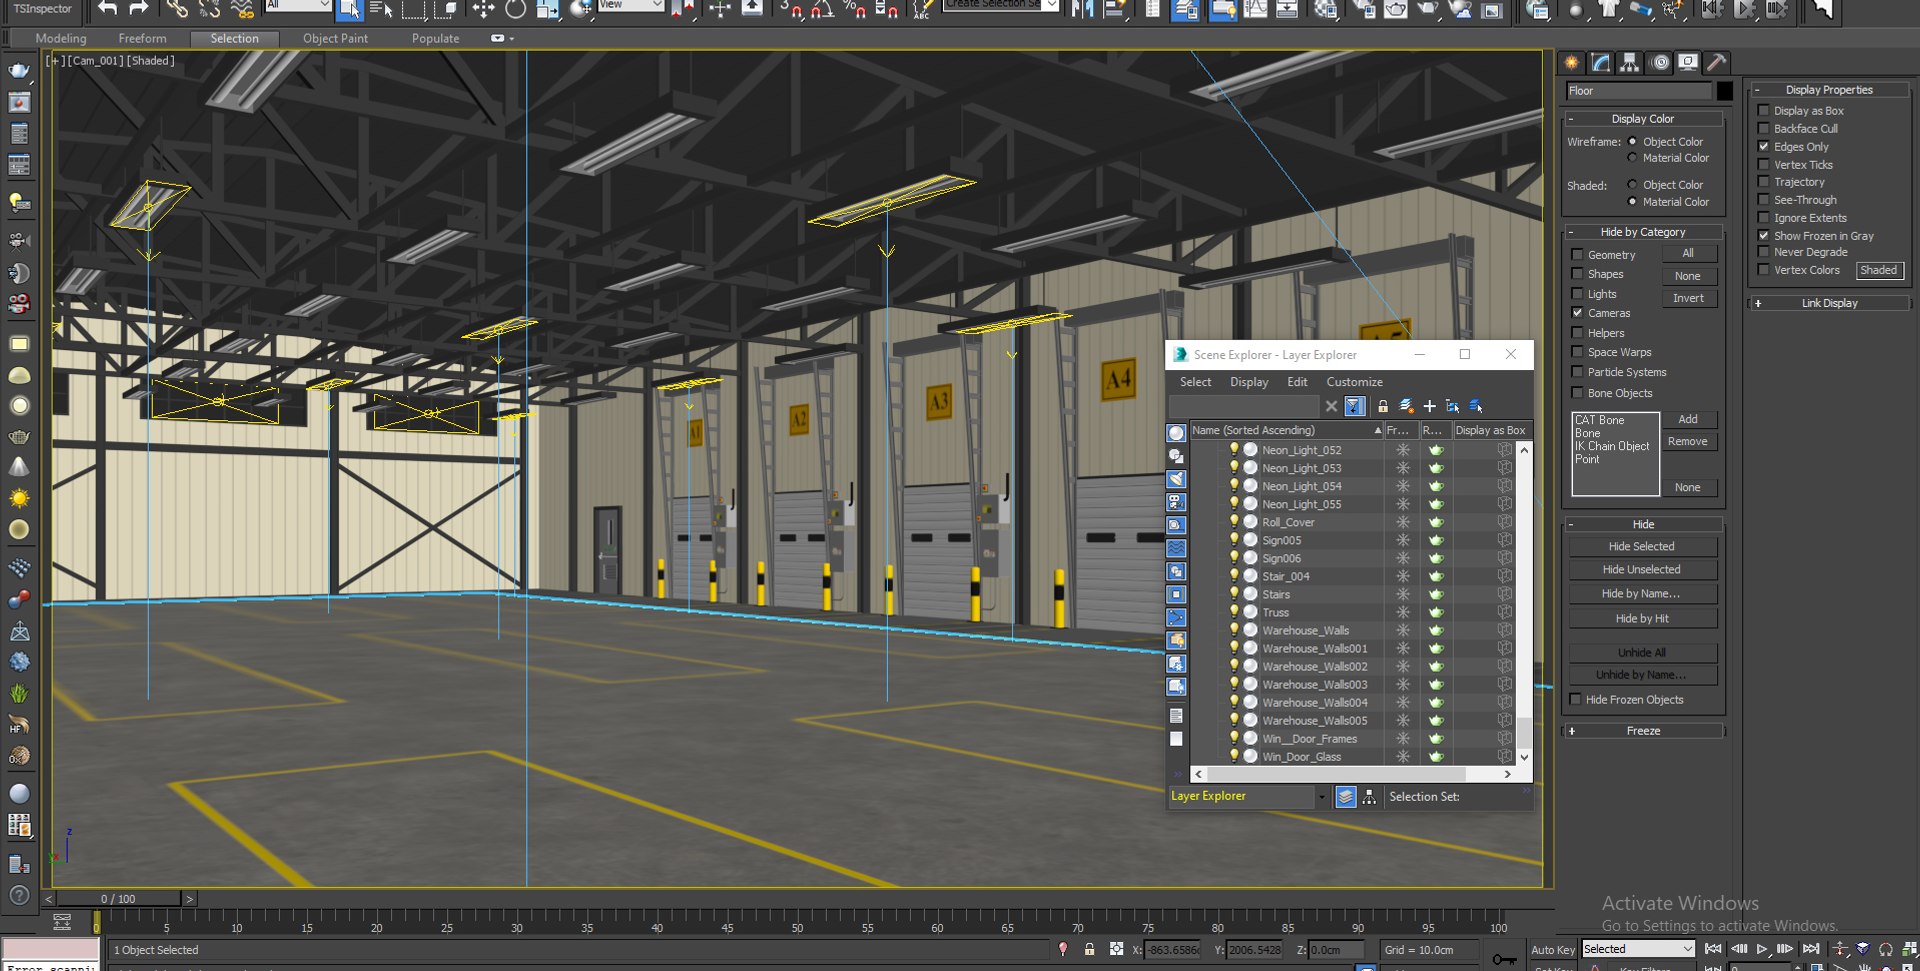Collapse the Hide by Category rollout

click(x=1643, y=232)
